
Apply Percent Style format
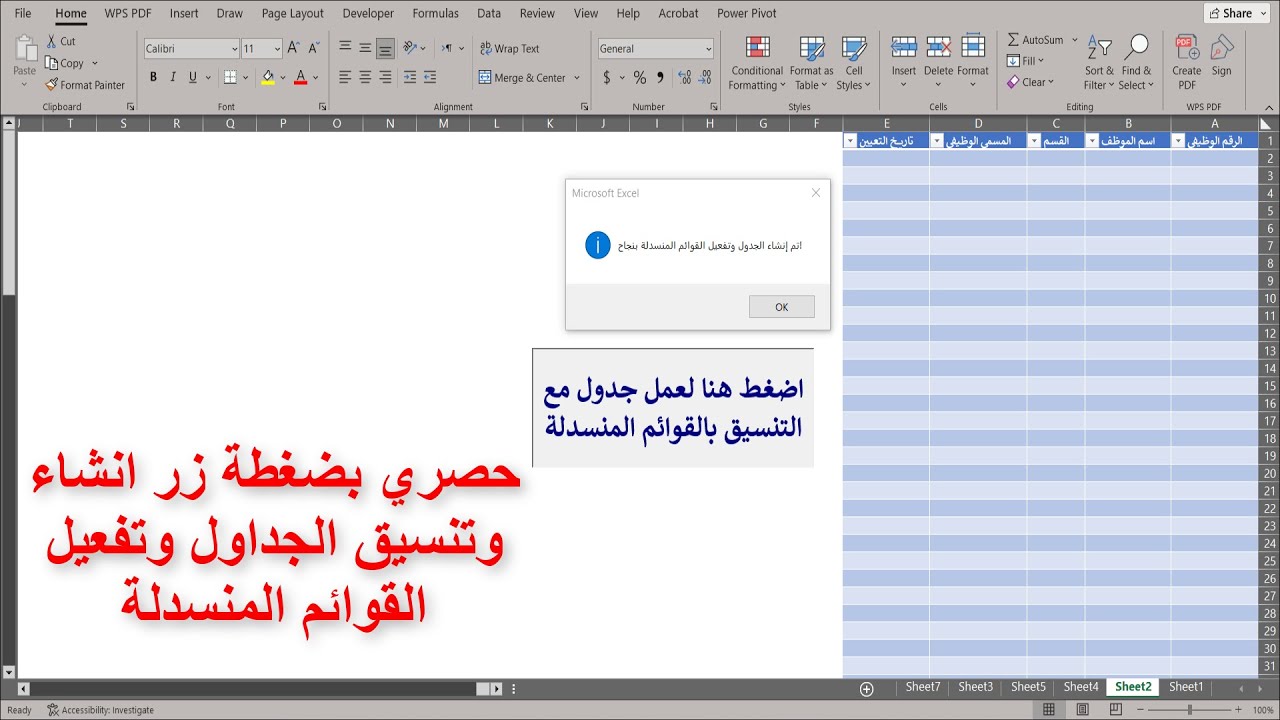(x=640, y=77)
